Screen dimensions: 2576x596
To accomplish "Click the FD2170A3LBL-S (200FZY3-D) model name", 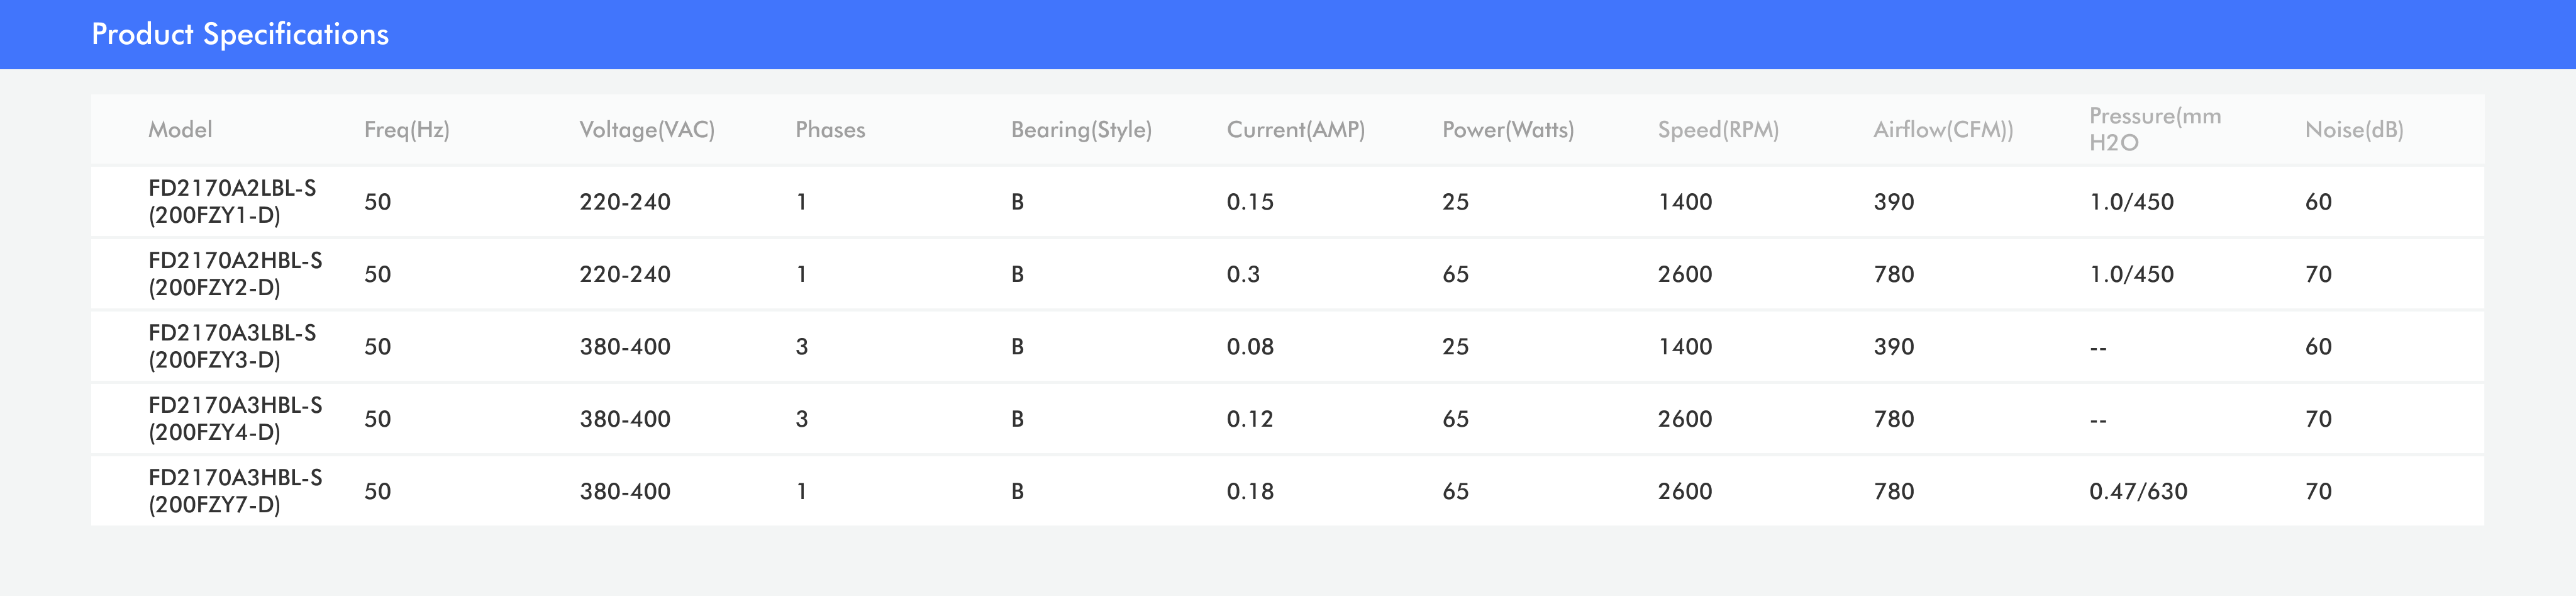I will (x=232, y=346).
